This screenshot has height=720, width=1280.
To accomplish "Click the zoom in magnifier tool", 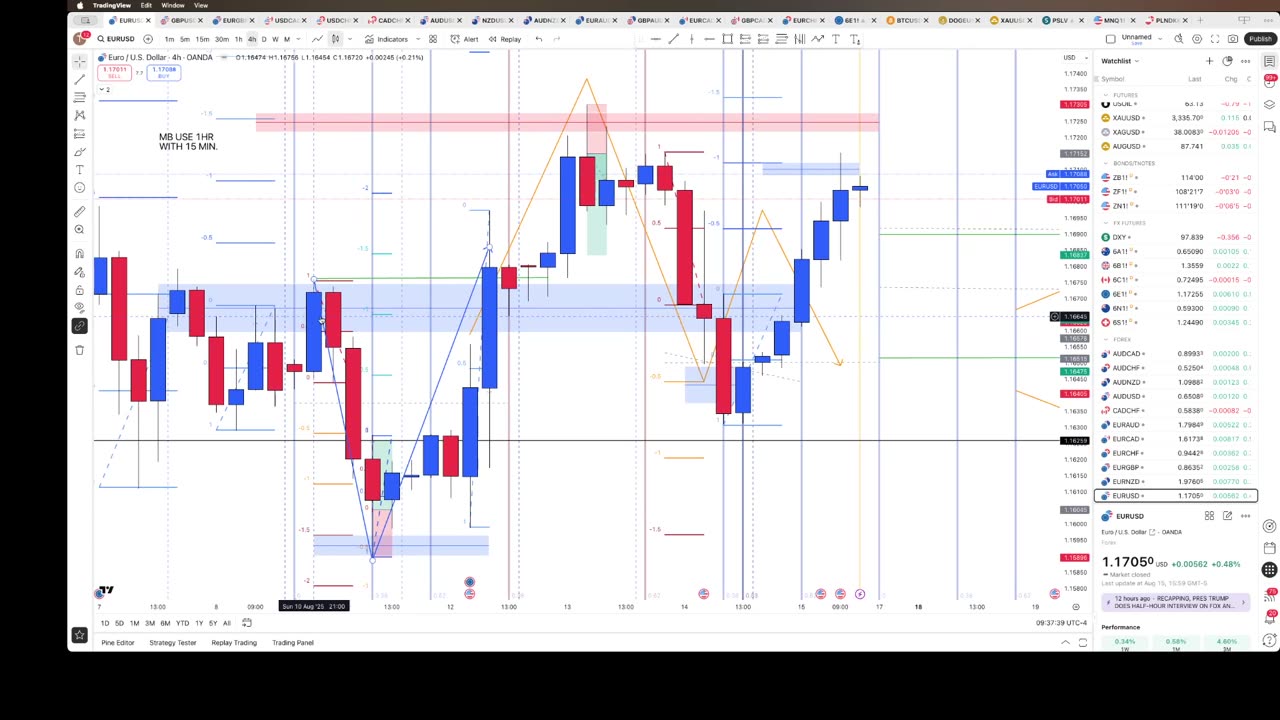I will [79, 229].
